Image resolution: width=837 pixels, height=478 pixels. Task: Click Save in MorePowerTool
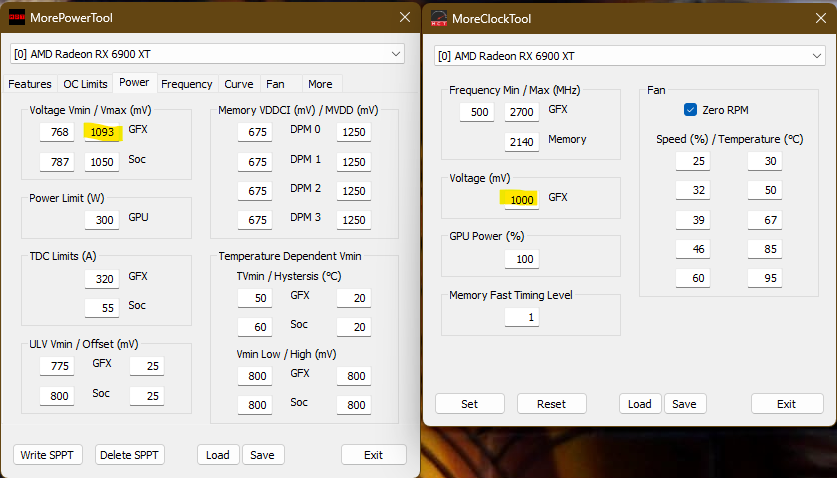tap(263, 455)
